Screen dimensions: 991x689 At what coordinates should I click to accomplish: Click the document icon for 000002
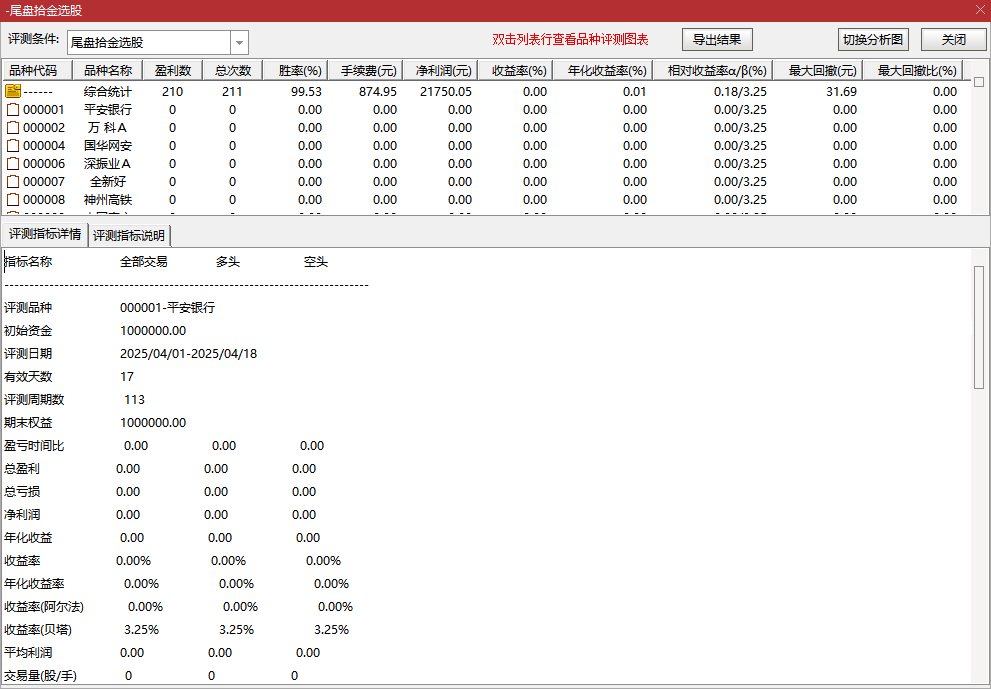pyautogui.click(x=13, y=128)
